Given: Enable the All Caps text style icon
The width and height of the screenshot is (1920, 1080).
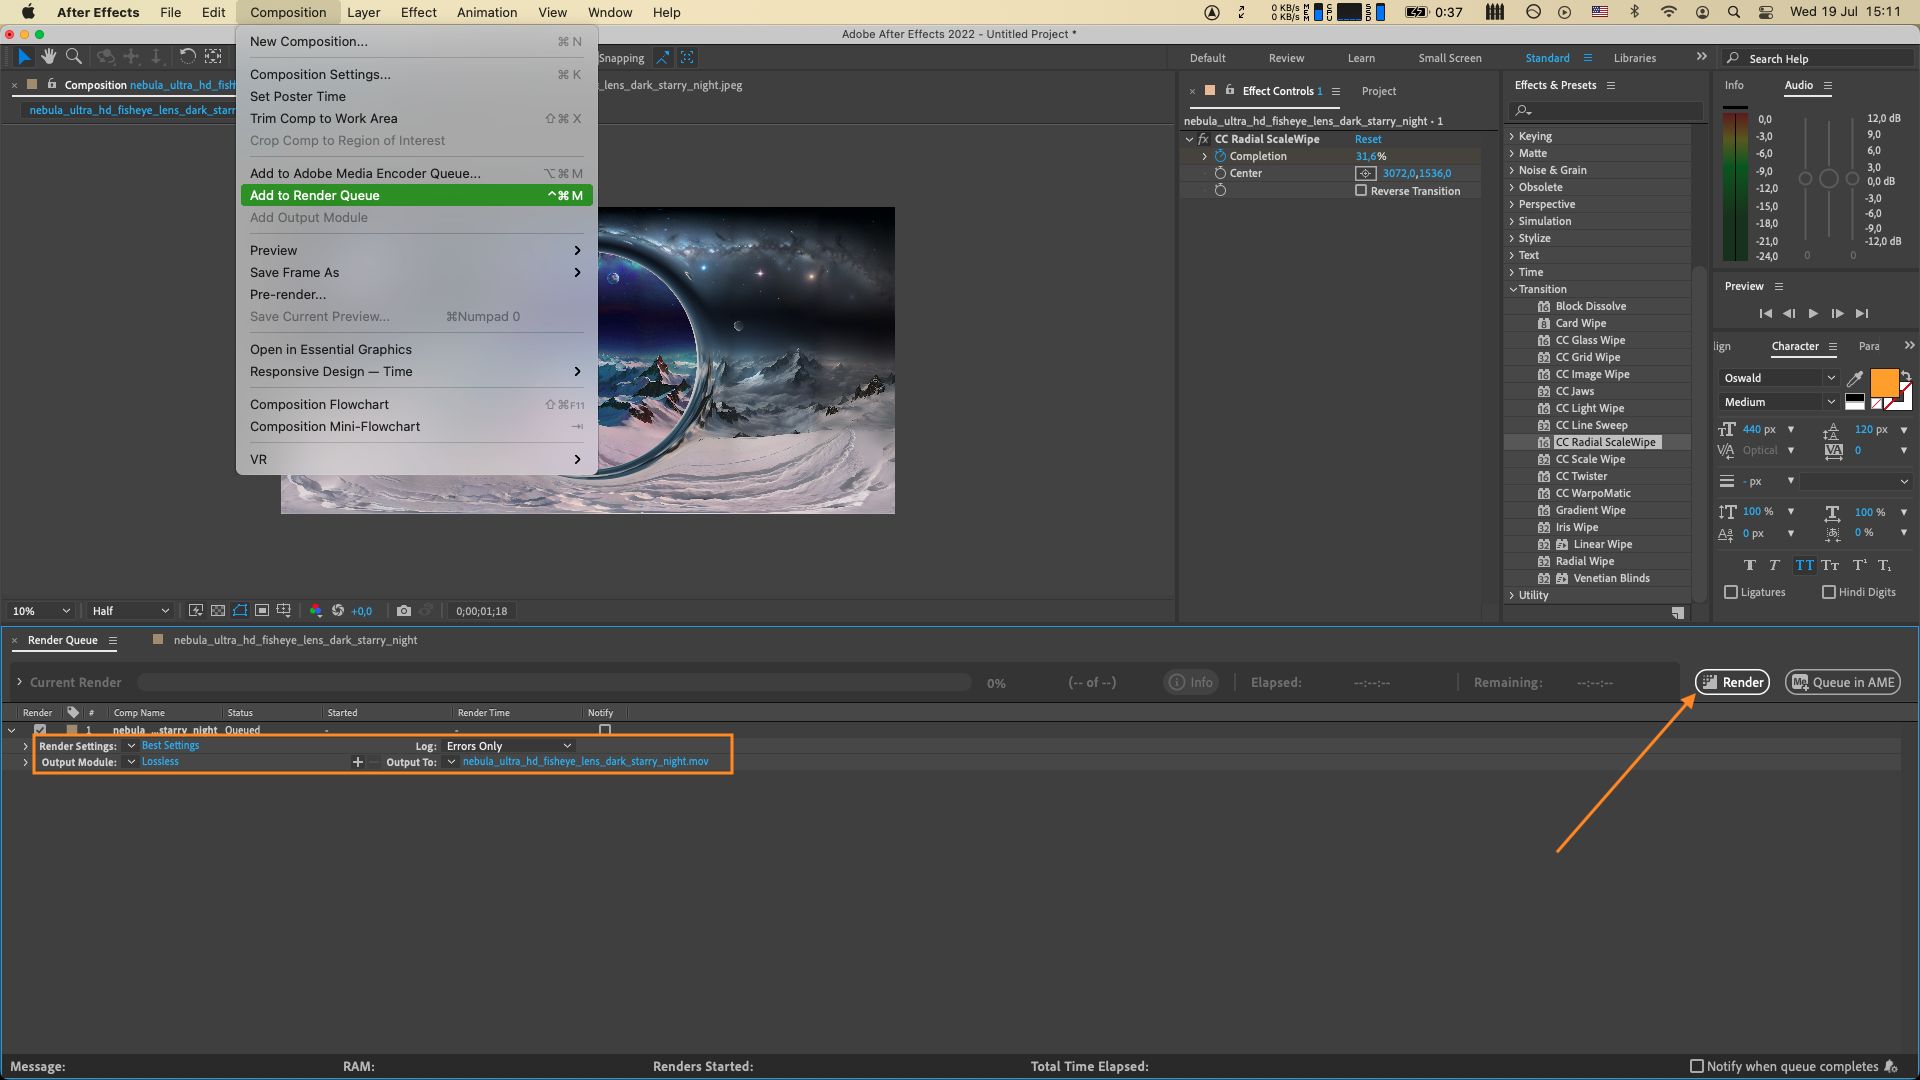Looking at the screenshot, I should 1804,565.
